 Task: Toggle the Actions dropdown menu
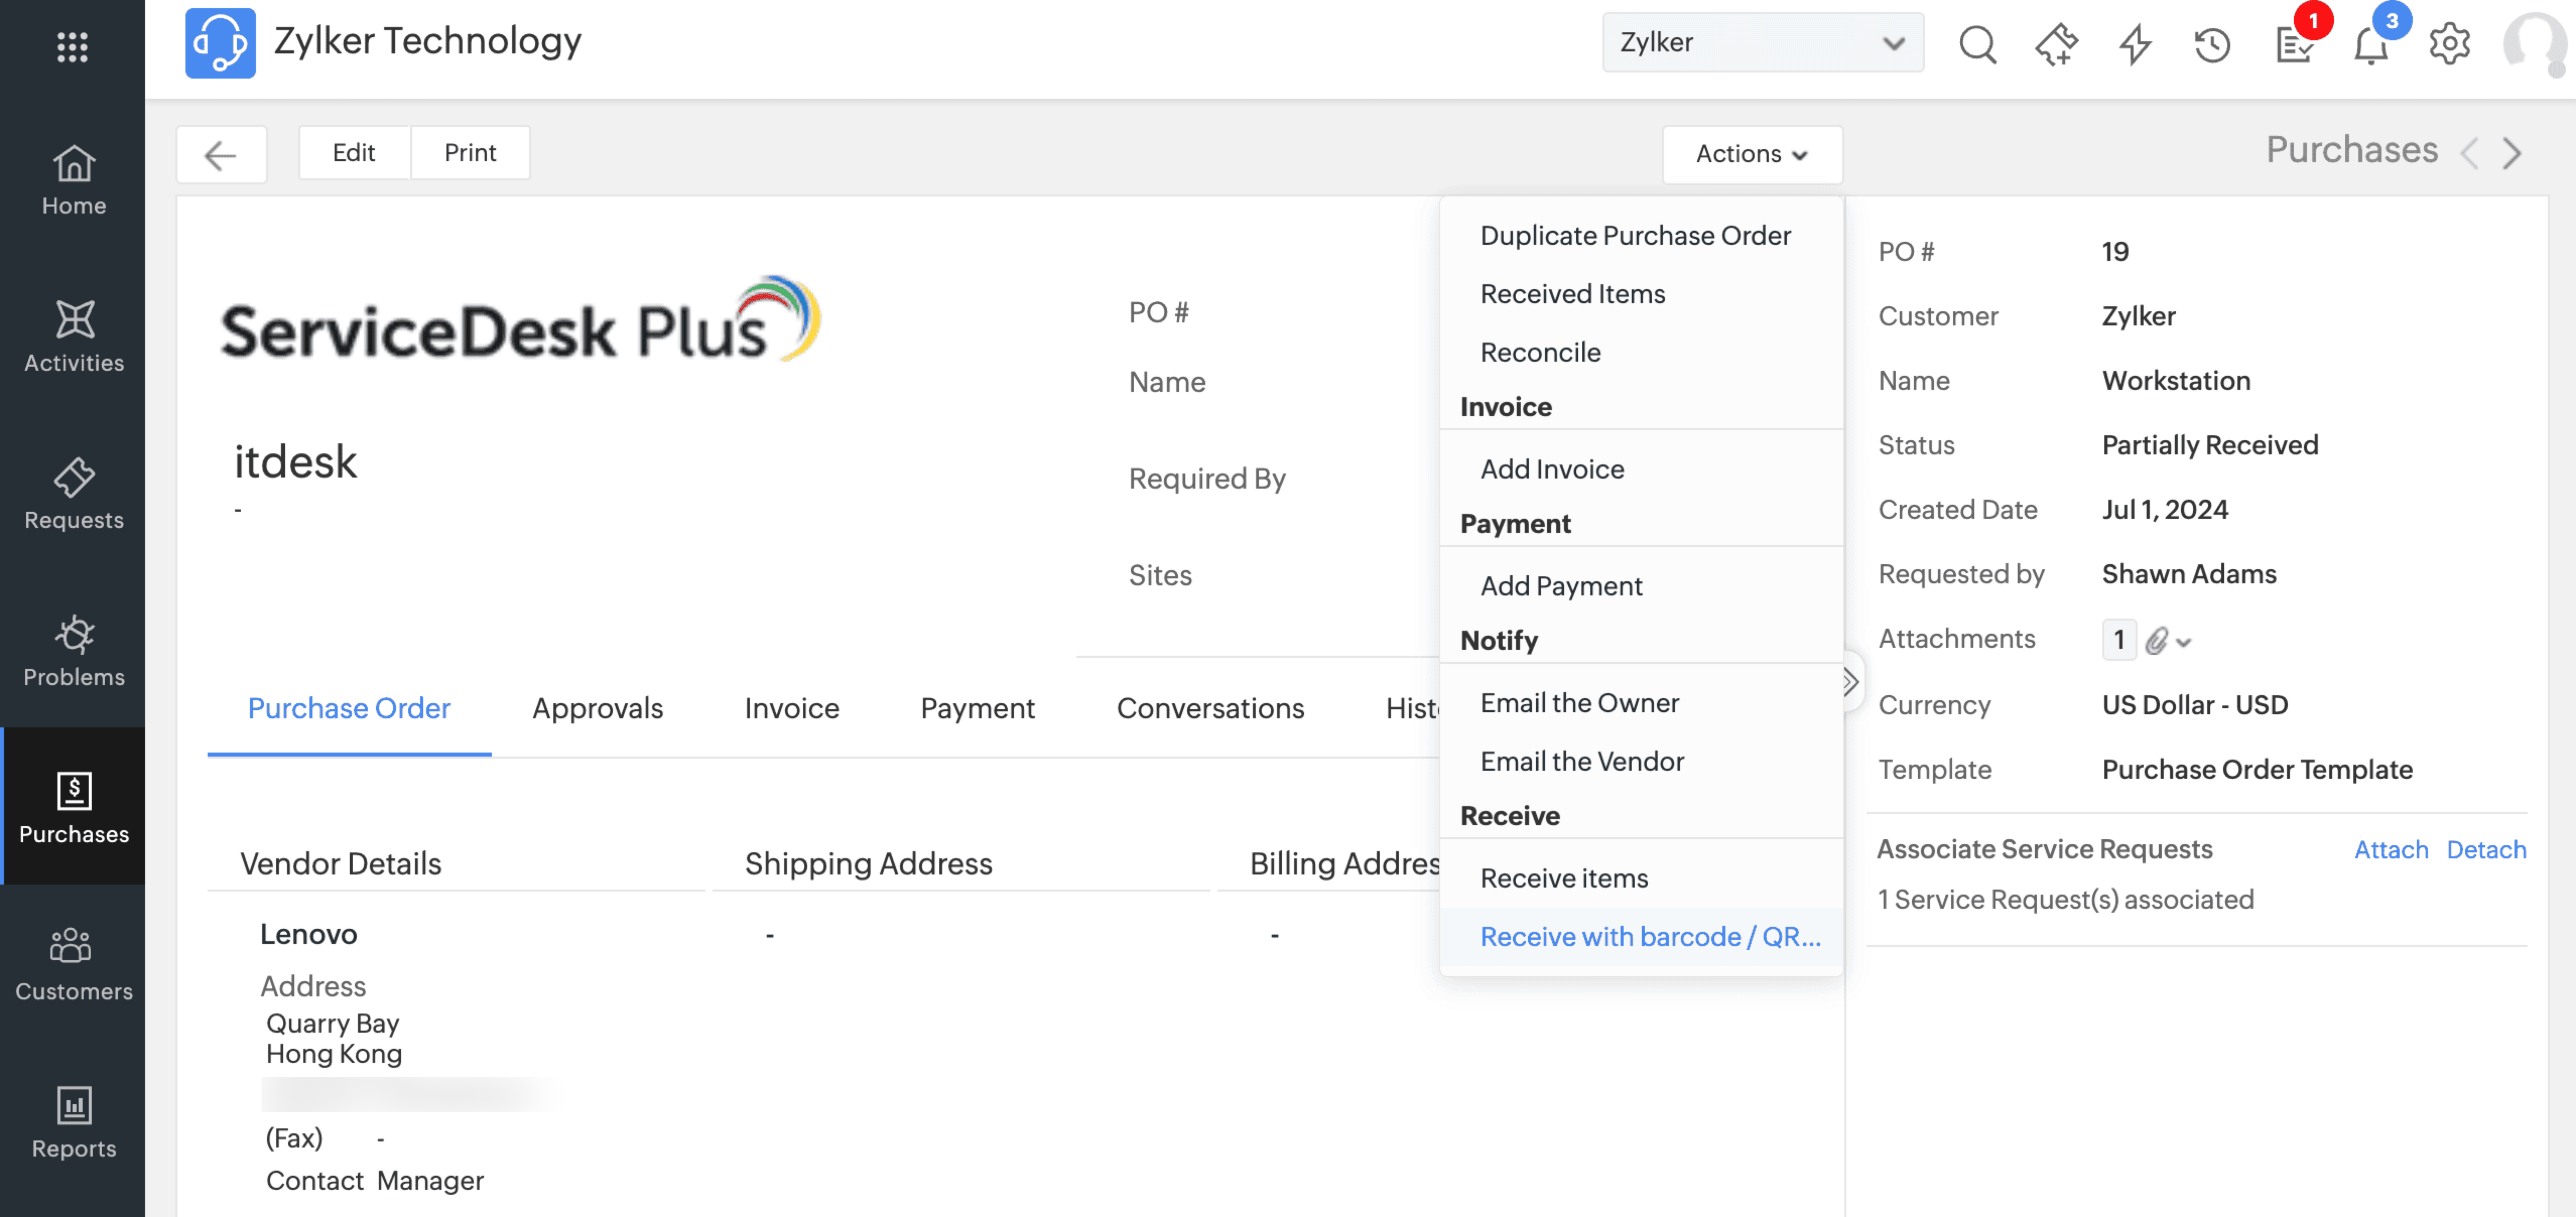(x=1751, y=154)
